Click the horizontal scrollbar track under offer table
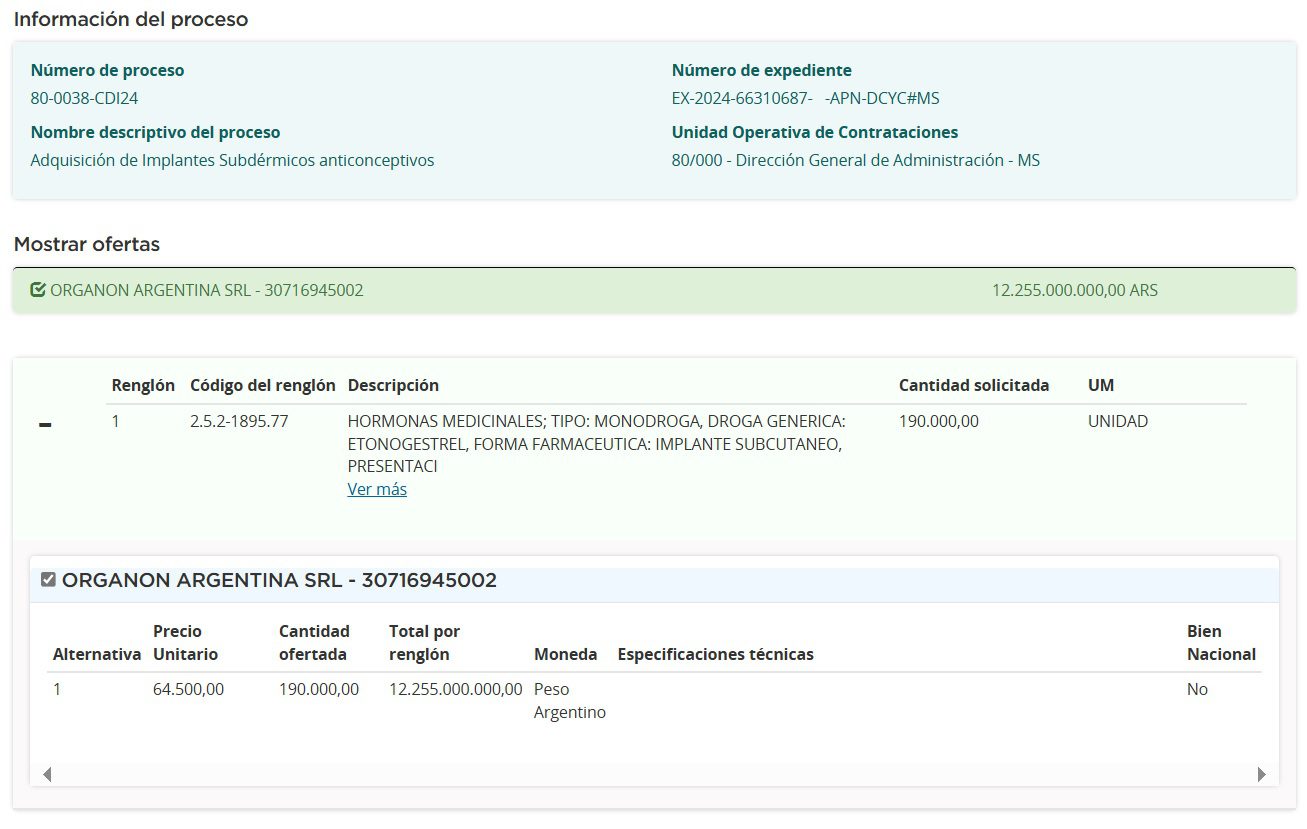The width and height of the screenshot is (1307, 829). [x=654, y=774]
